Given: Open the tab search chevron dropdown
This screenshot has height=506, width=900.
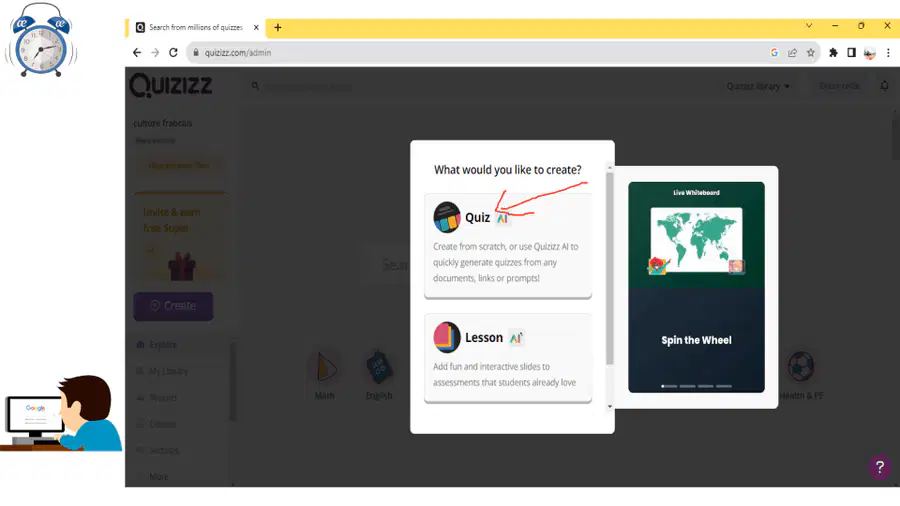Looking at the screenshot, I should [809, 26].
